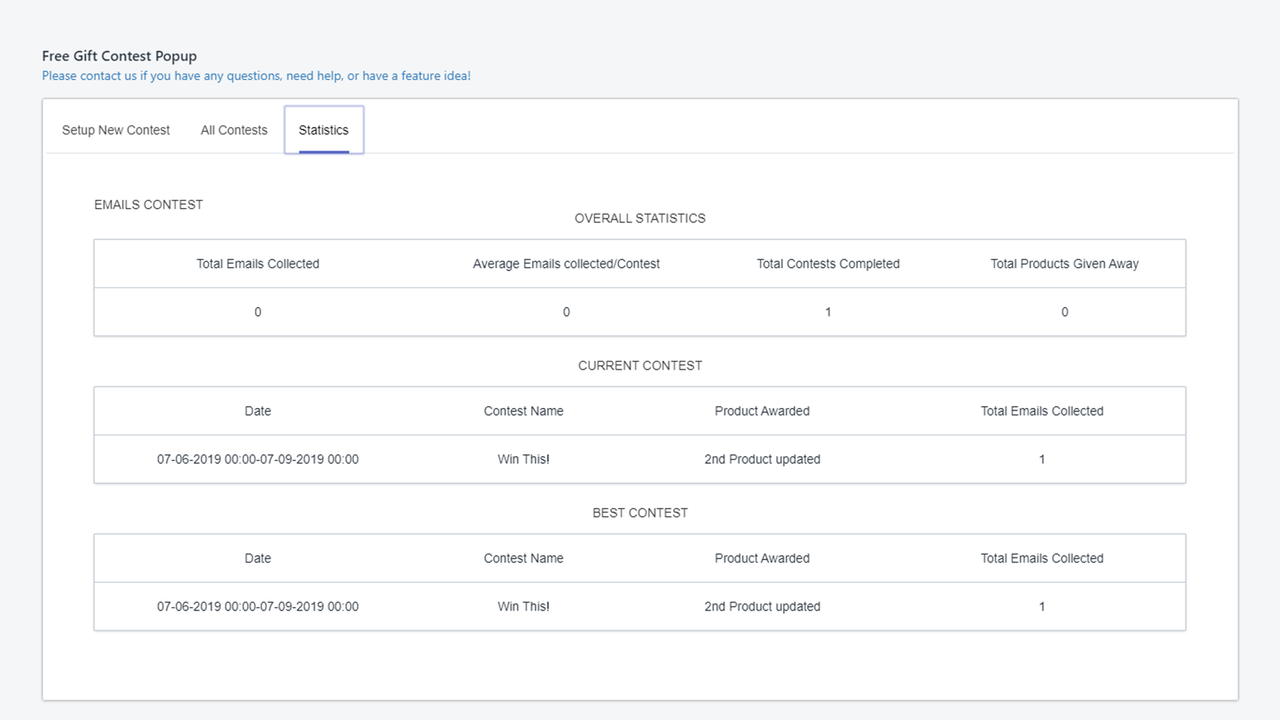
Task: Click the Best Contest date range cell
Action: [x=258, y=606]
